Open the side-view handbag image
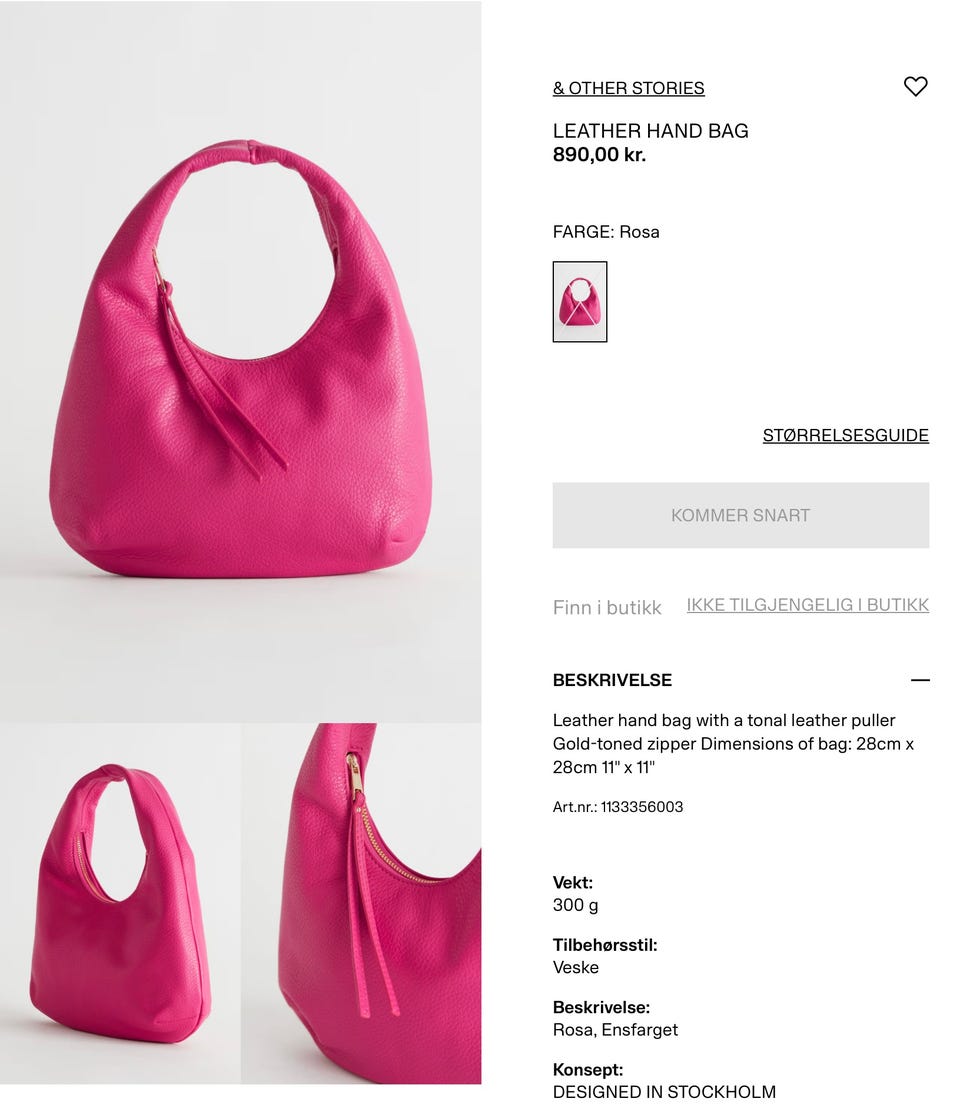 120,903
